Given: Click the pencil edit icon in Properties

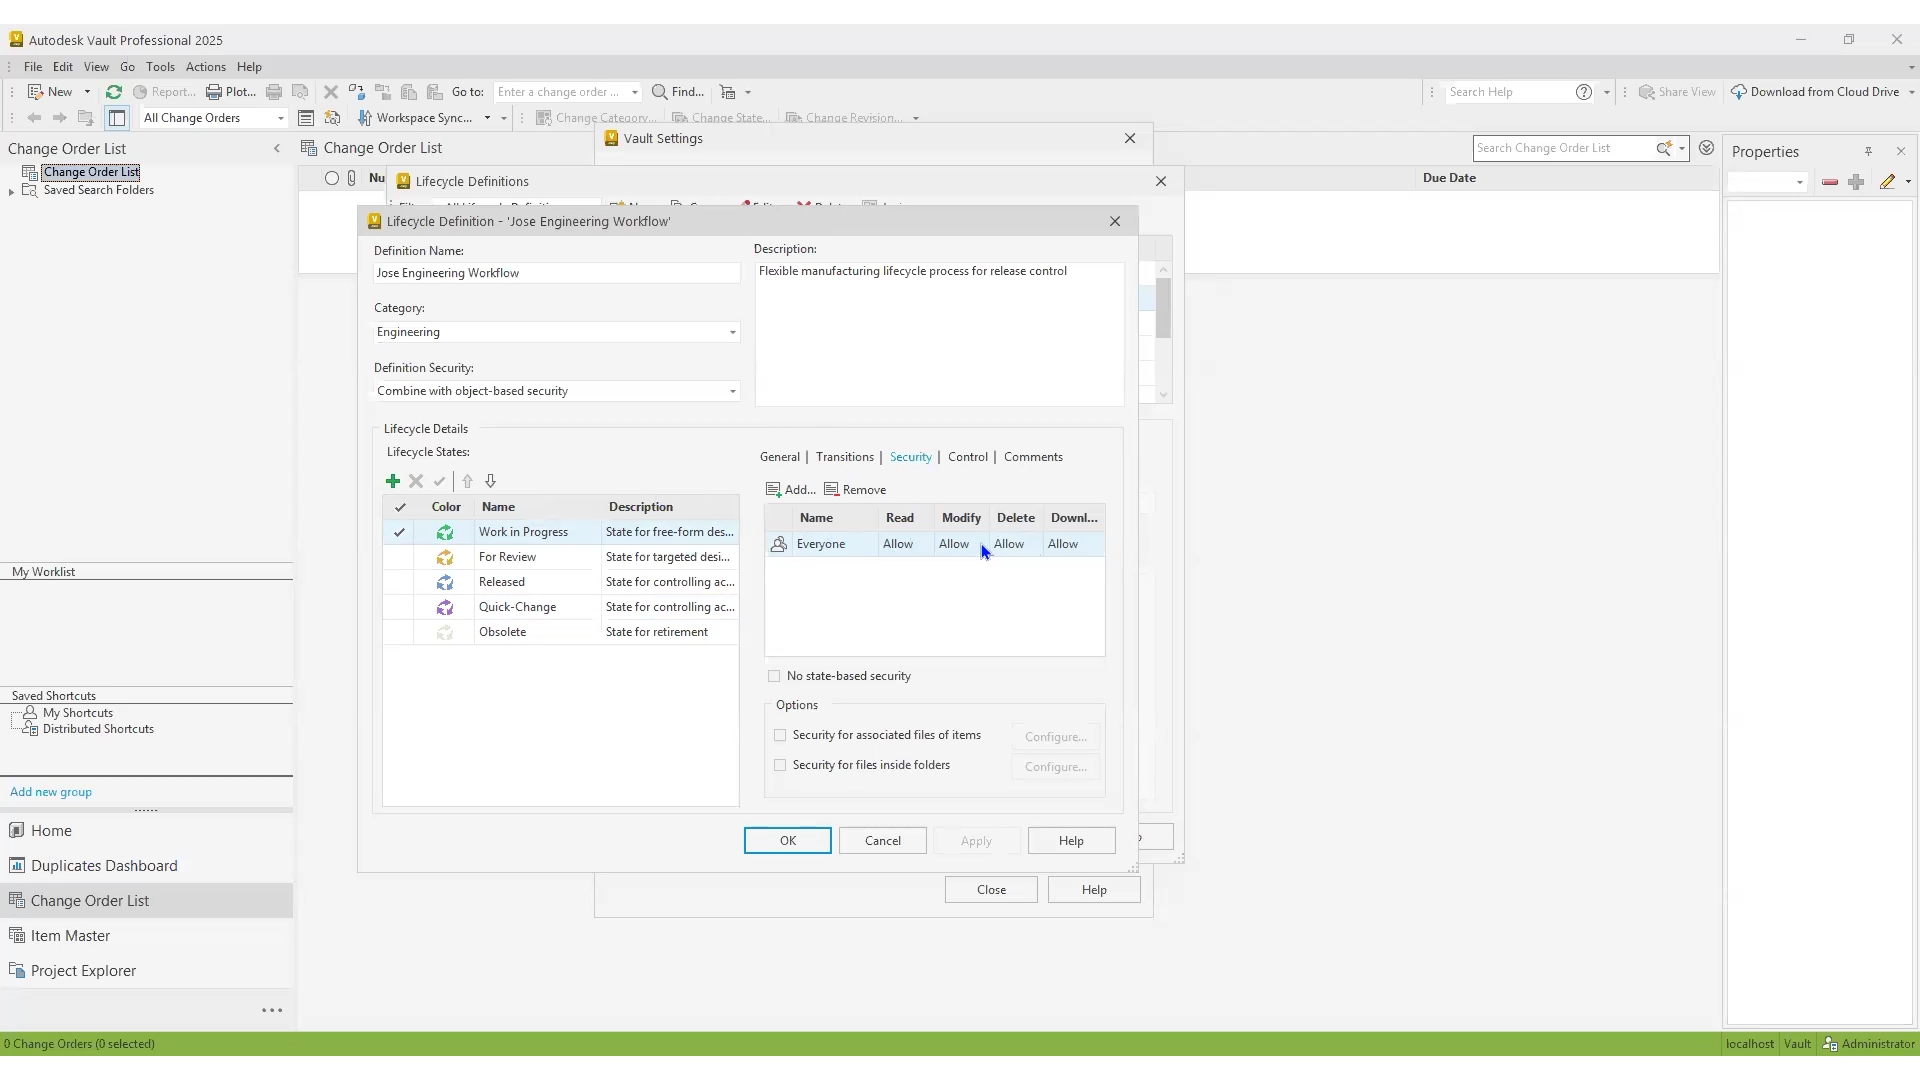Looking at the screenshot, I should [1887, 182].
